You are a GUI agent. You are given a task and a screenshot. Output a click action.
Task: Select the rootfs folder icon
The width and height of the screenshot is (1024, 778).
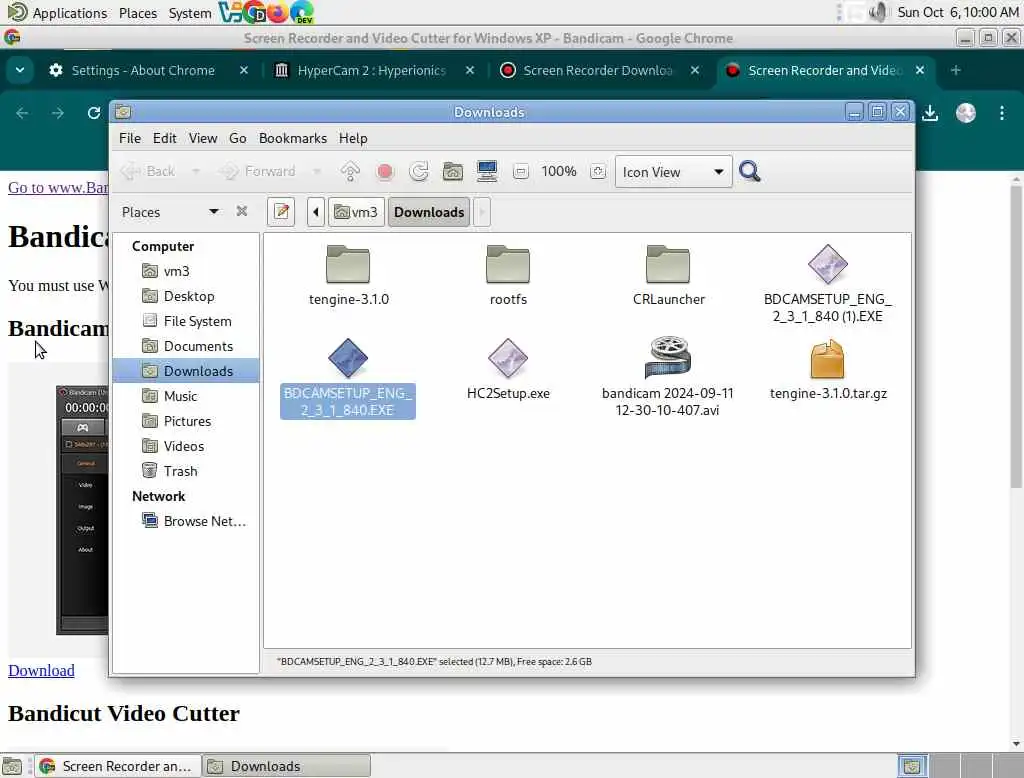tap(508, 265)
